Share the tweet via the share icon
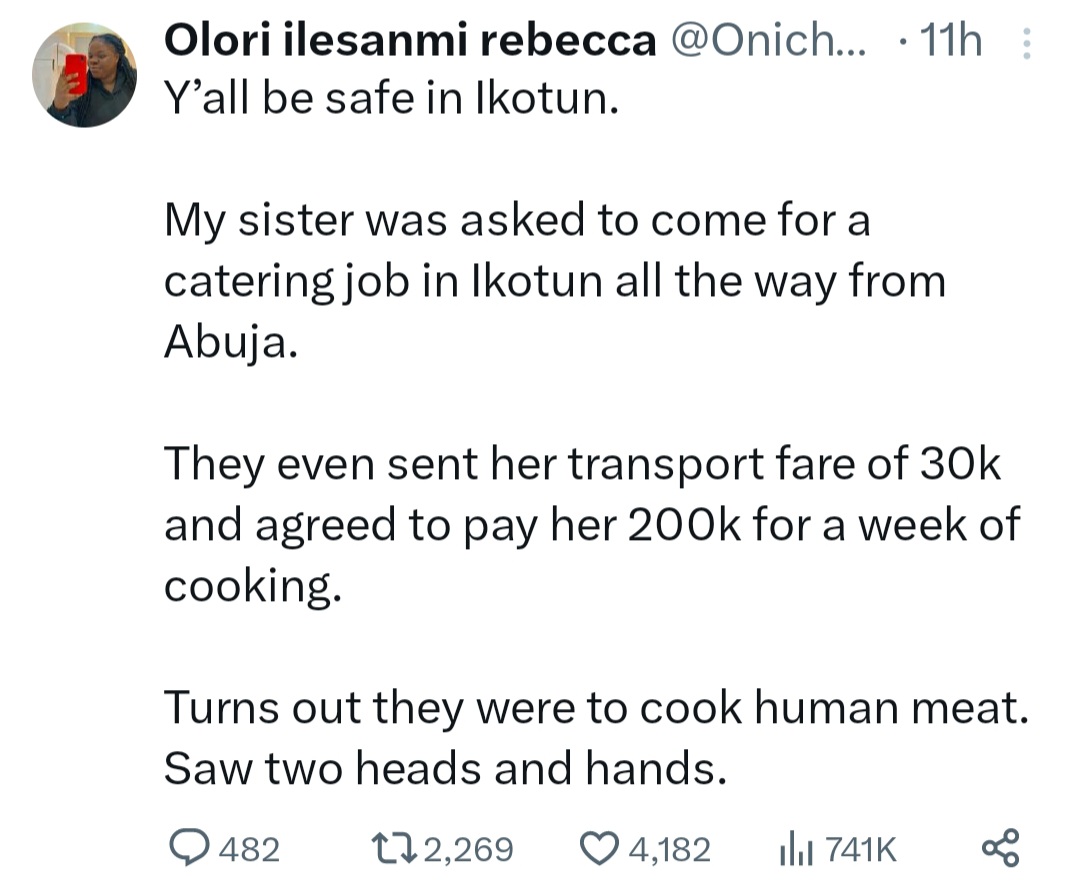Image resolution: width=1080 pixels, height=889 pixels. (x=1001, y=849)
